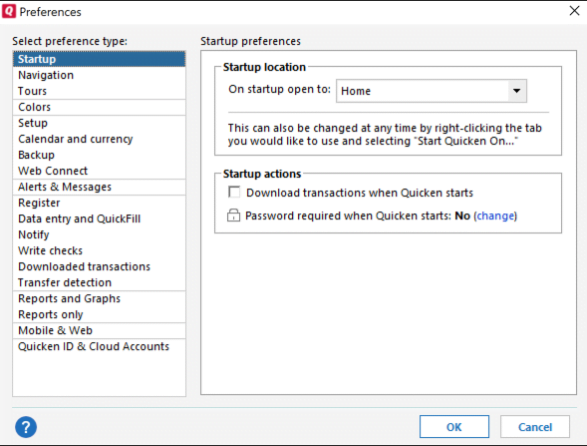Click the Quicken logo in title bar
Image resolution: width=587 pixels, height=446 pixels.
(9, 11)
